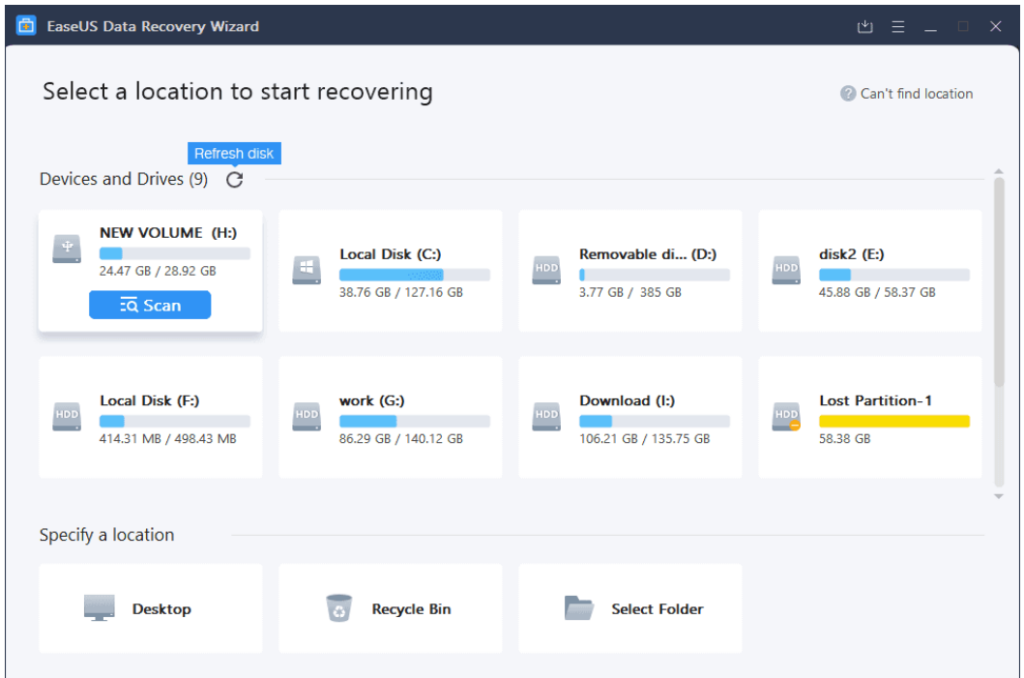Start Scan on NEW VOLUME (H:)
This screenshot has height=678, width=1024.
[x=150, y=305]
